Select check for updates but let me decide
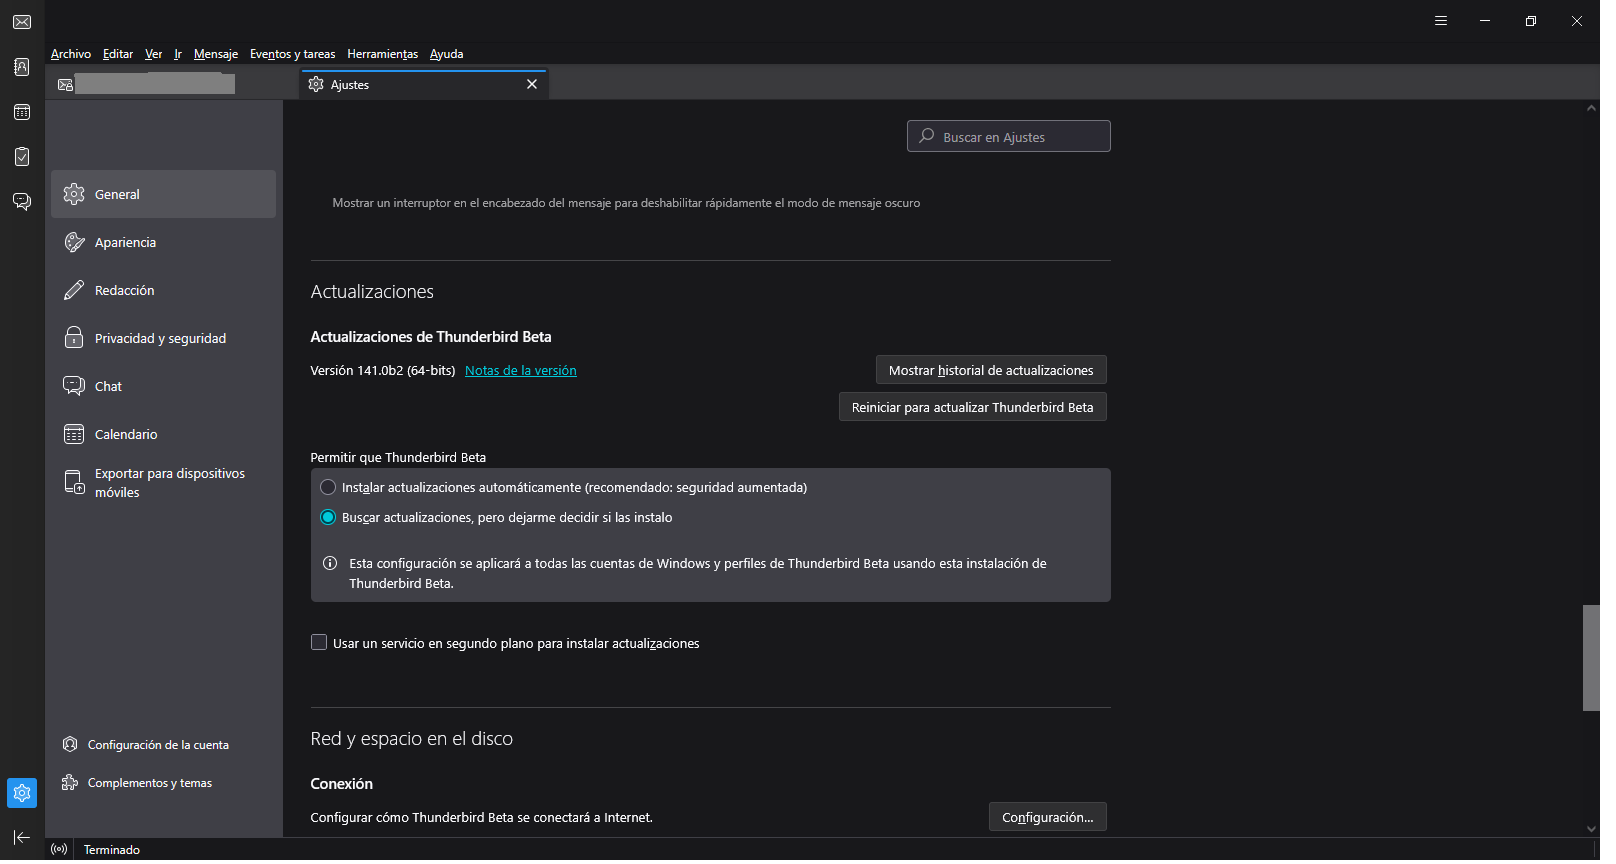The width and height of the screenshot is (1616, 864). pyautogui.click(x=328, y=518)
